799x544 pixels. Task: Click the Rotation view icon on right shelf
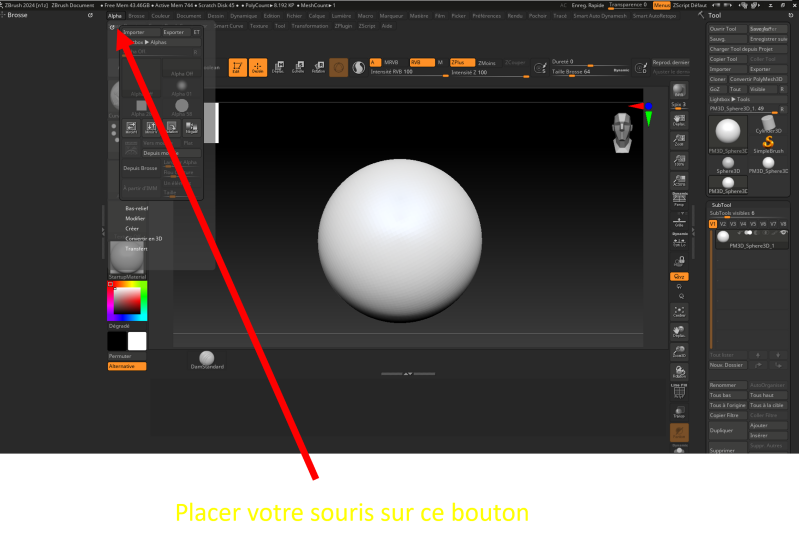tap(679, 371)
